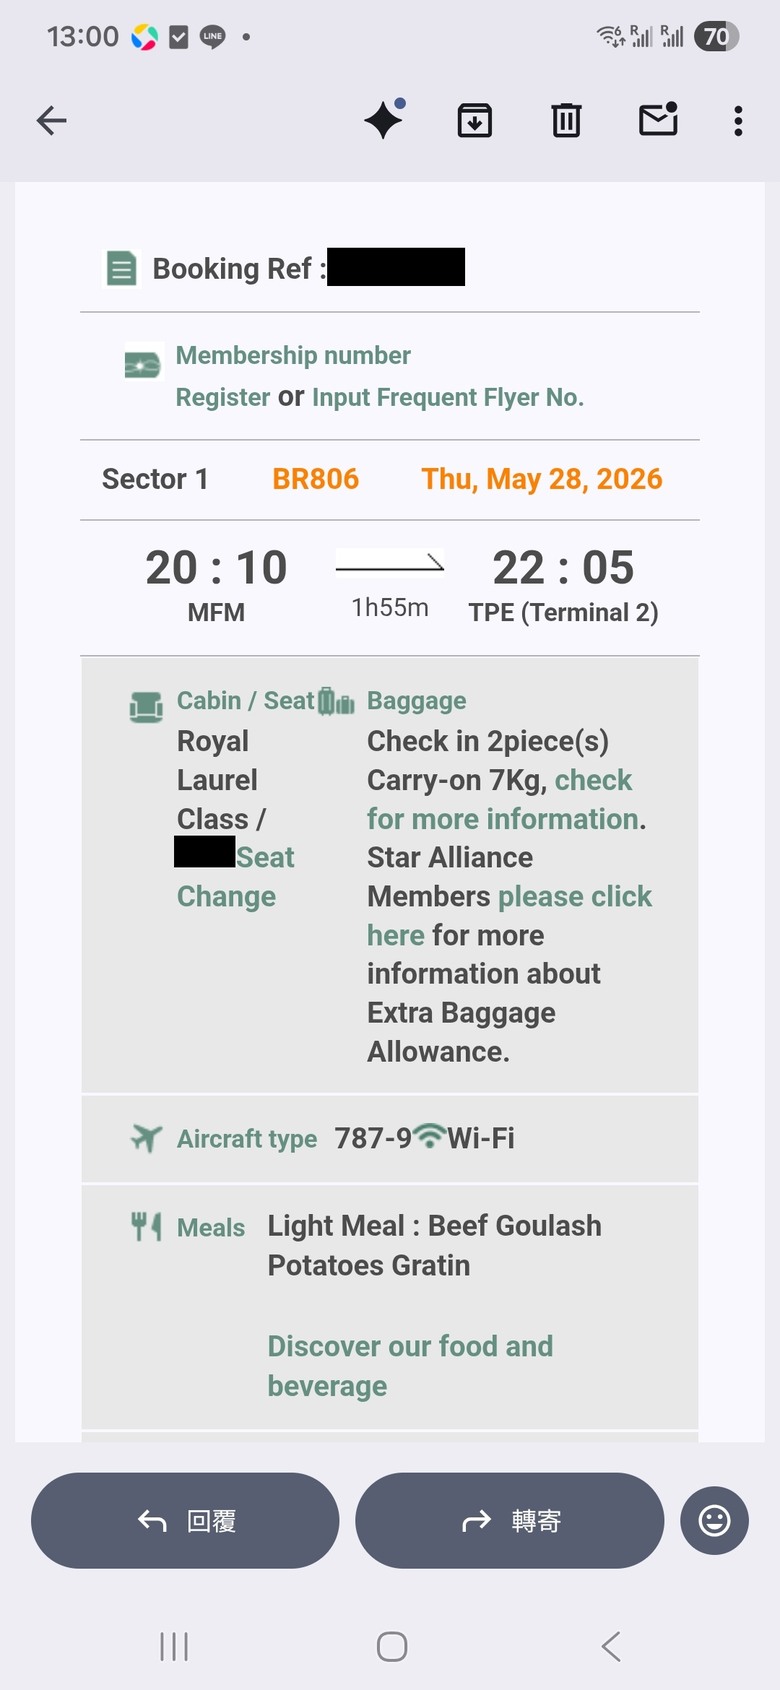Open 'Discover our food and beverage' link
The width and height of the screenshot is (780, 1690).
tap(410, 1366)
